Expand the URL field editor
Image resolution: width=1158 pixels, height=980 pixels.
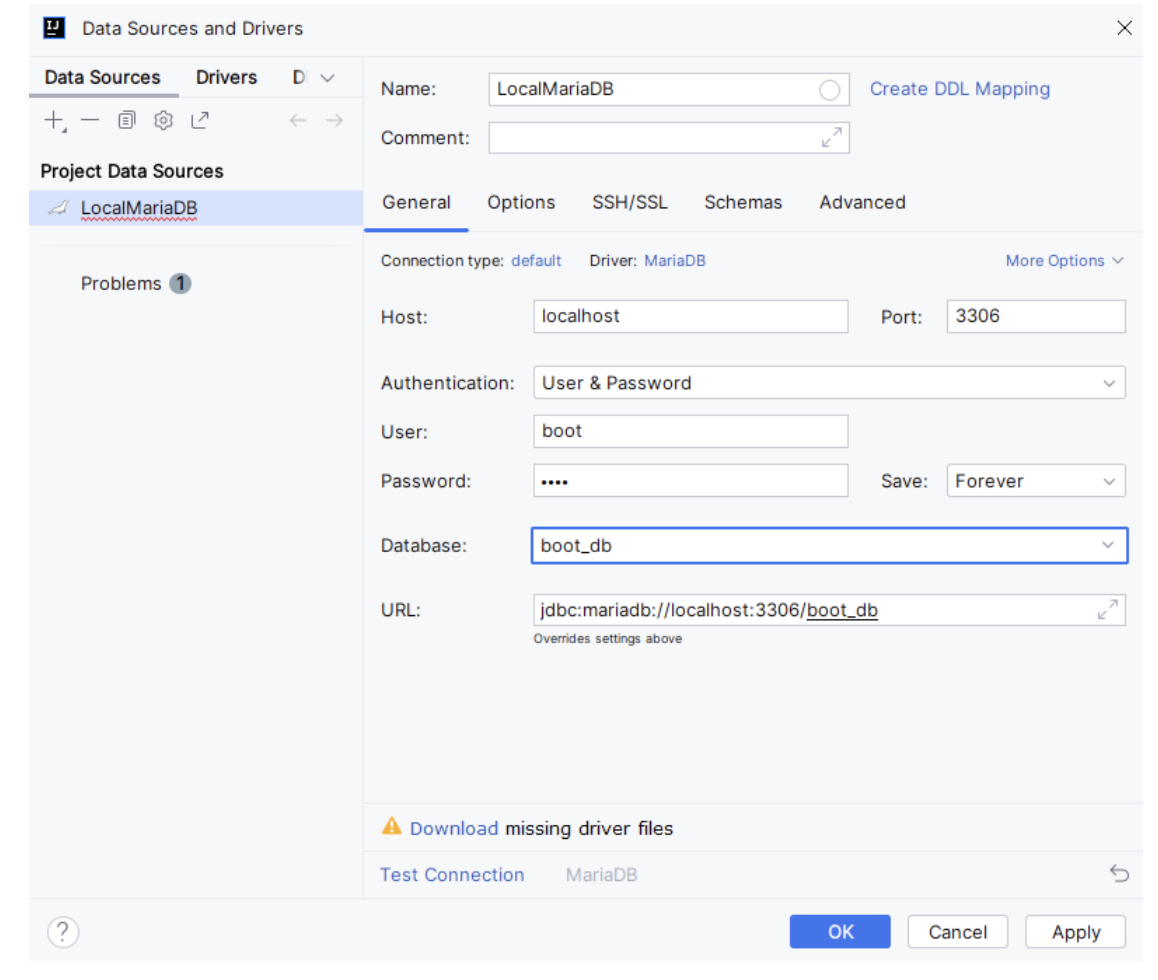click(x=1107, y=609)
